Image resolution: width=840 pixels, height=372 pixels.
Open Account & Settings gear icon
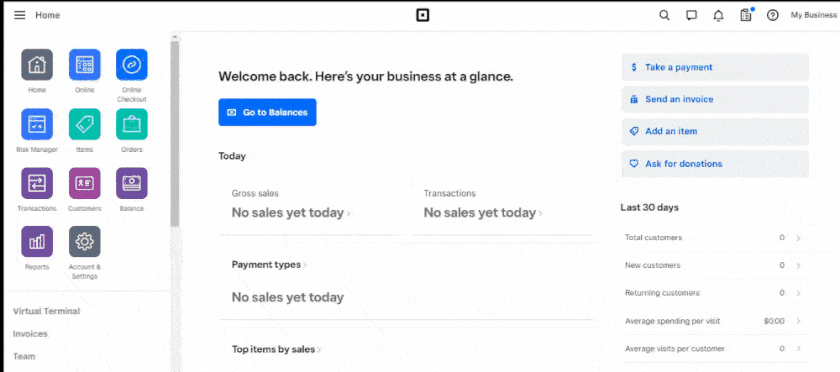pos(85,242)
